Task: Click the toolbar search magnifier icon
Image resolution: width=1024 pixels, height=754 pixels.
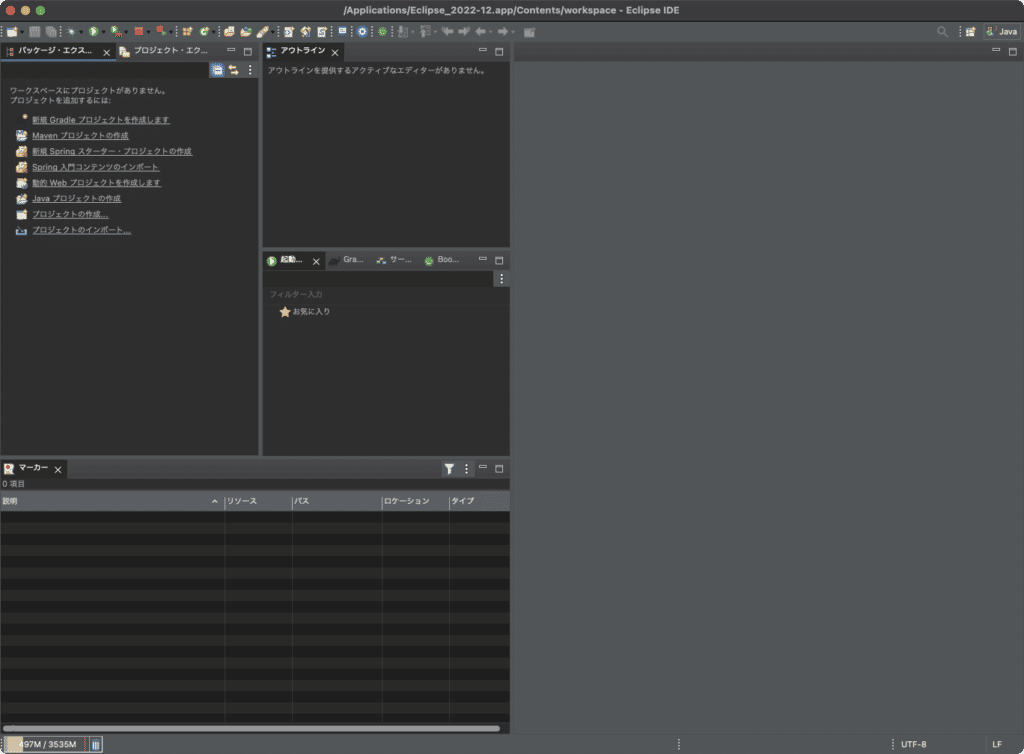Action: [x=942, y=32]
